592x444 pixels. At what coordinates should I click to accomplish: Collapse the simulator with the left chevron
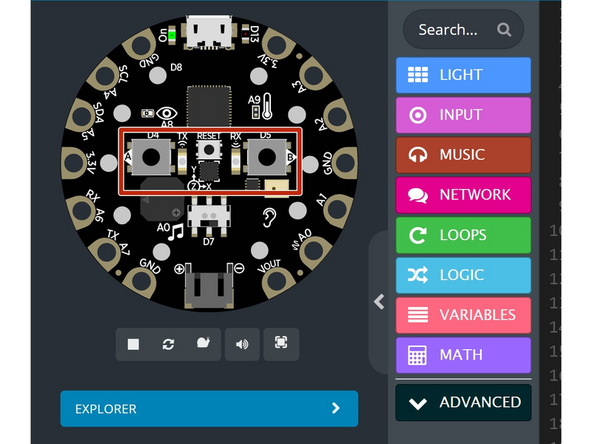[x=379, y=302]
